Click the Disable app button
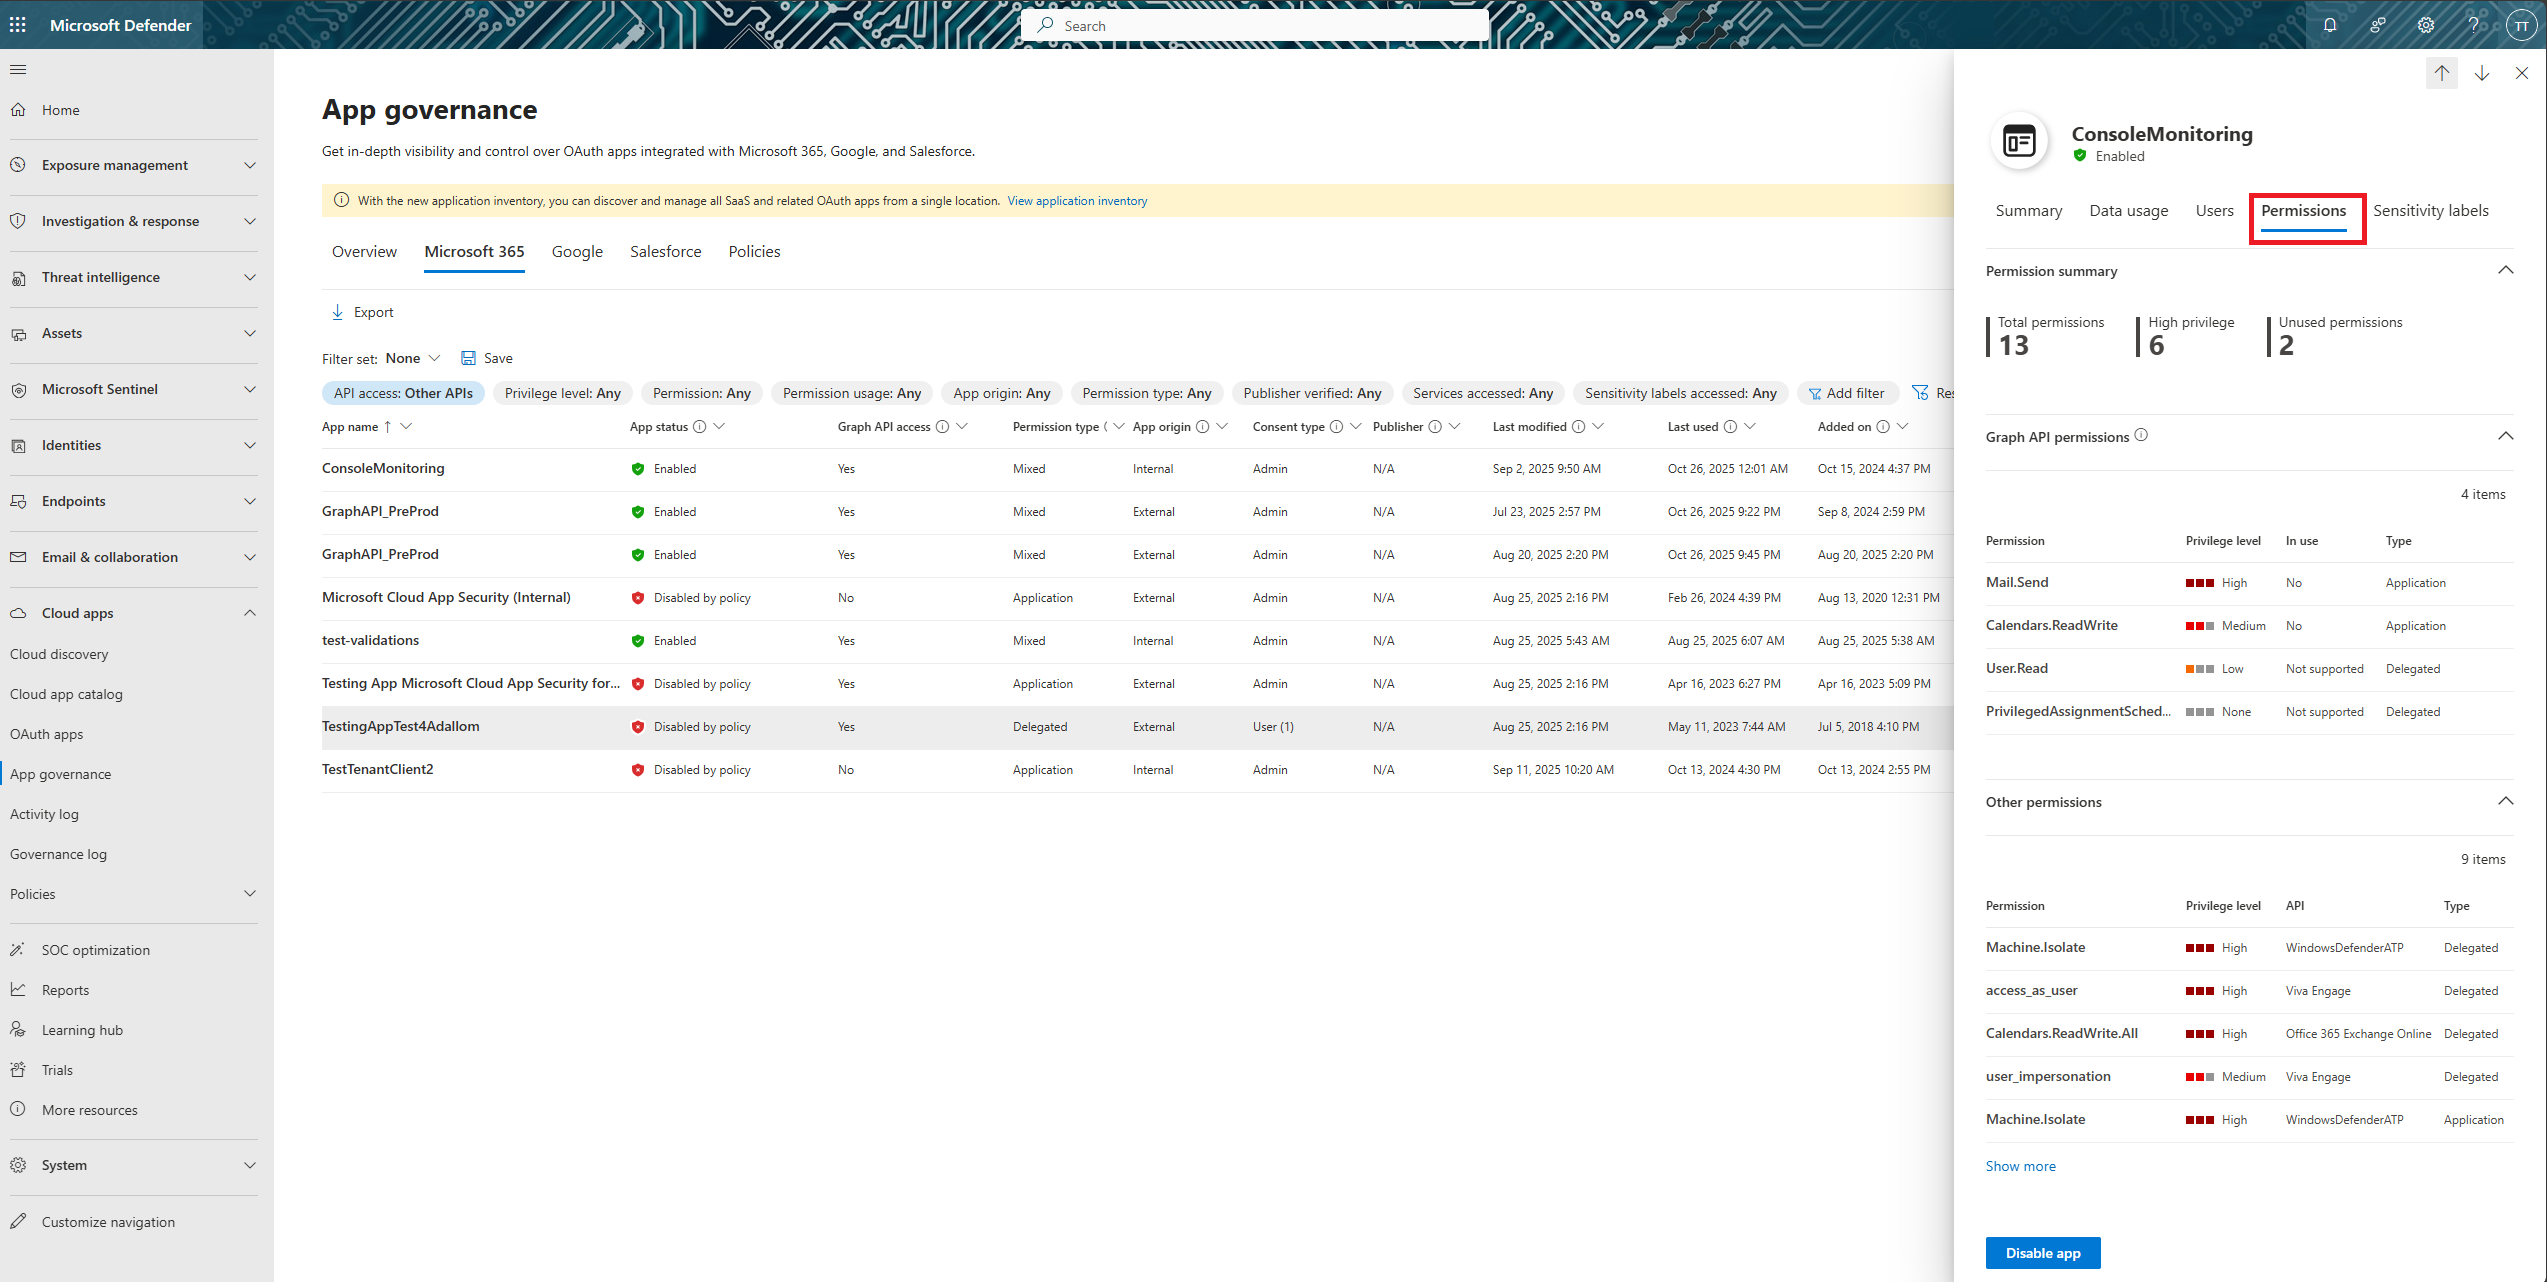The width and height of the screenshot is (2547, 1282). coord(2042,1253)
